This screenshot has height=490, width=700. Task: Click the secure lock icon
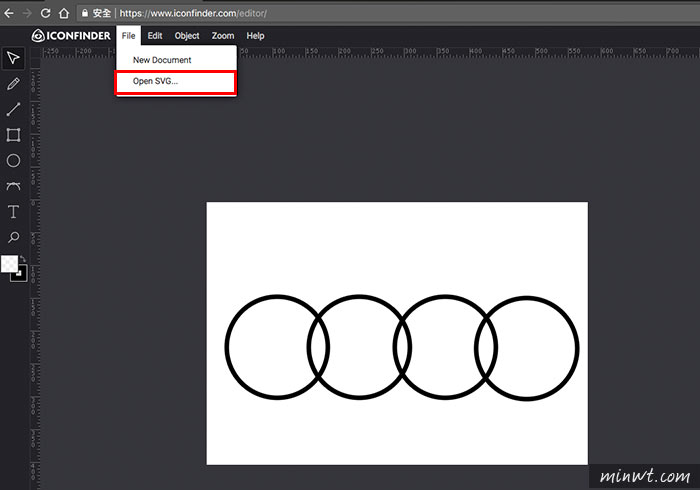click(x=85, y=13)
